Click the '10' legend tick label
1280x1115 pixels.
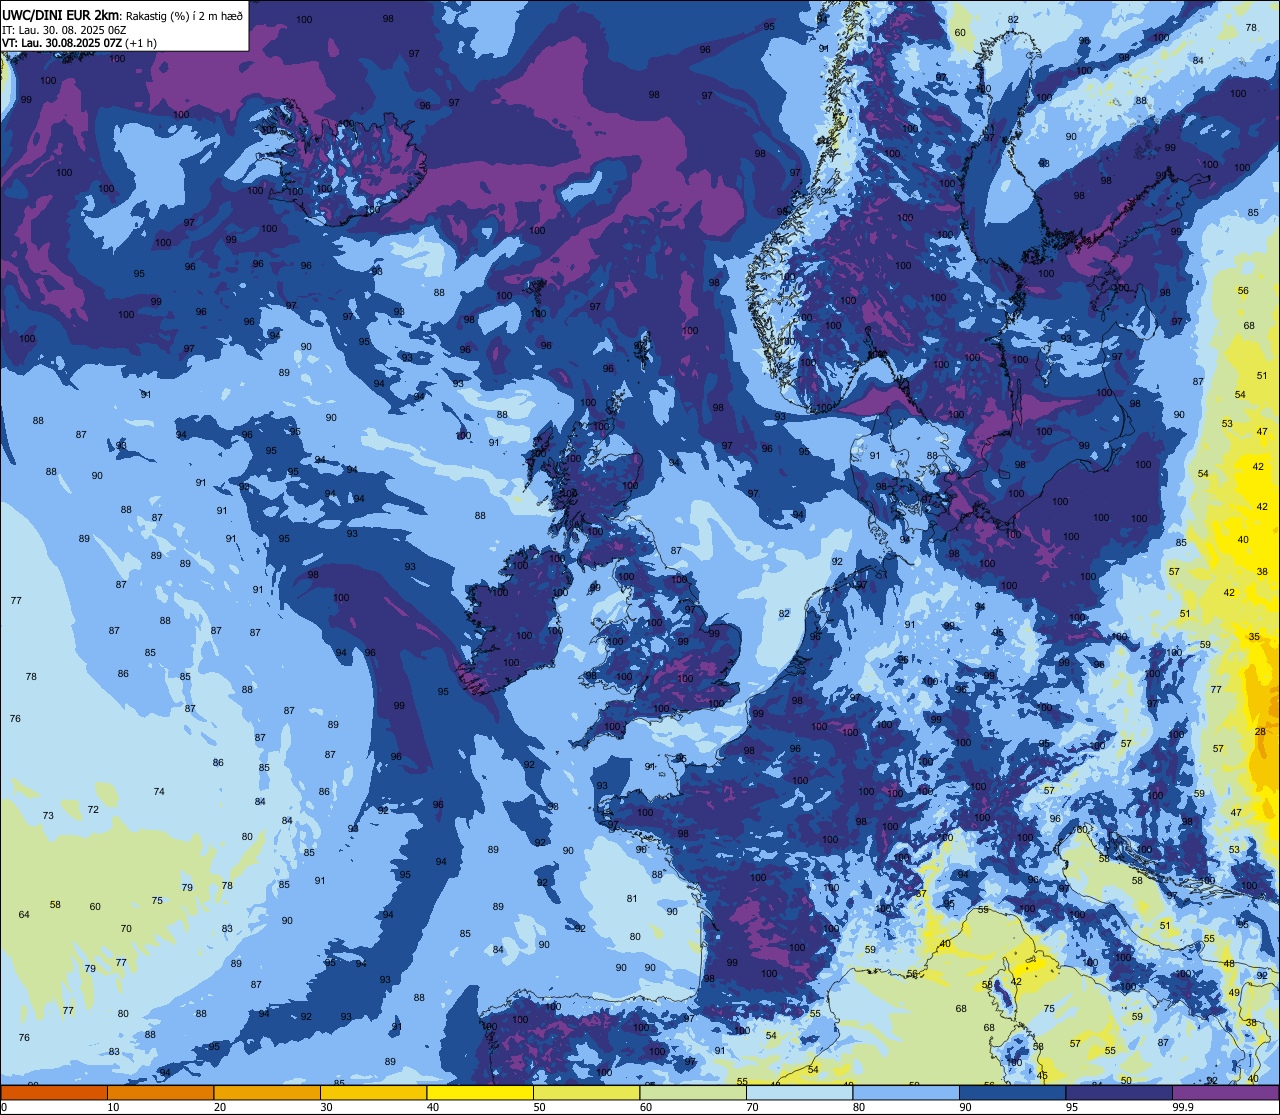(114, 1107)
